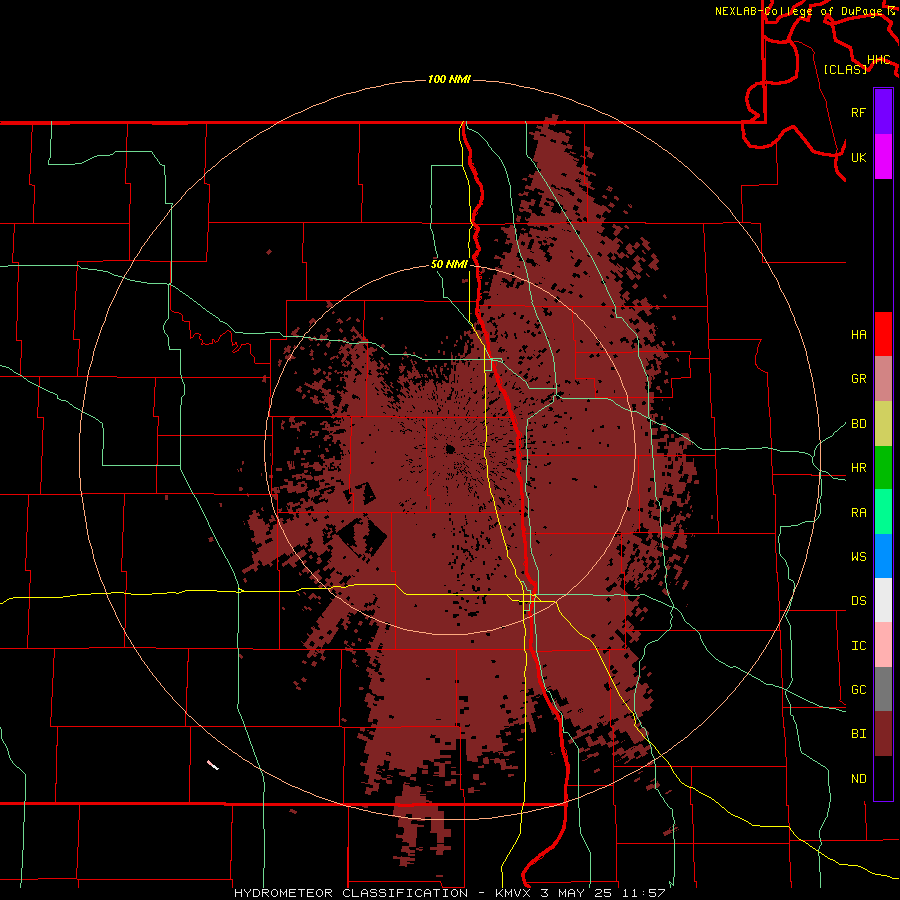Click the 100 NMI range ring label
900x900 pixels.
(449, 79)
